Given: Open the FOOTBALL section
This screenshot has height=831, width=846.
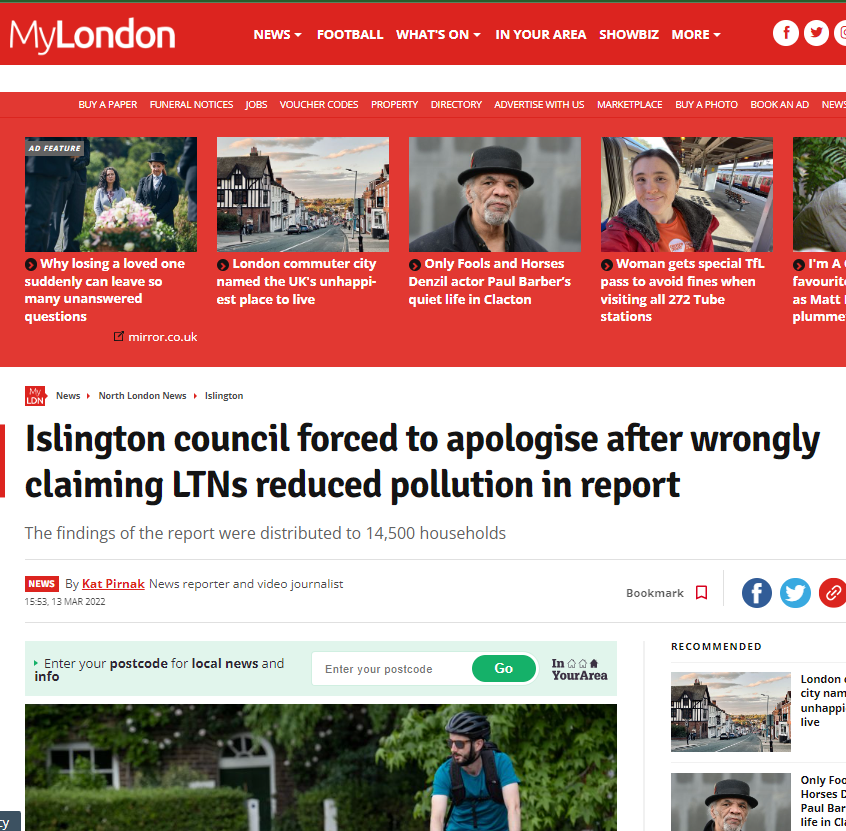Looking at the screenshot, I should click(x=350, y=35).
